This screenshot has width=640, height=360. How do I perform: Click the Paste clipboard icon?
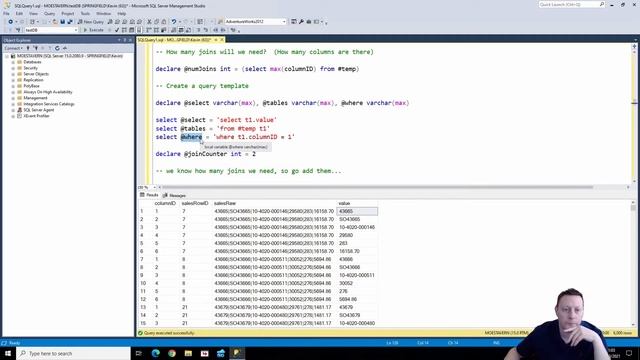(164, 22)
